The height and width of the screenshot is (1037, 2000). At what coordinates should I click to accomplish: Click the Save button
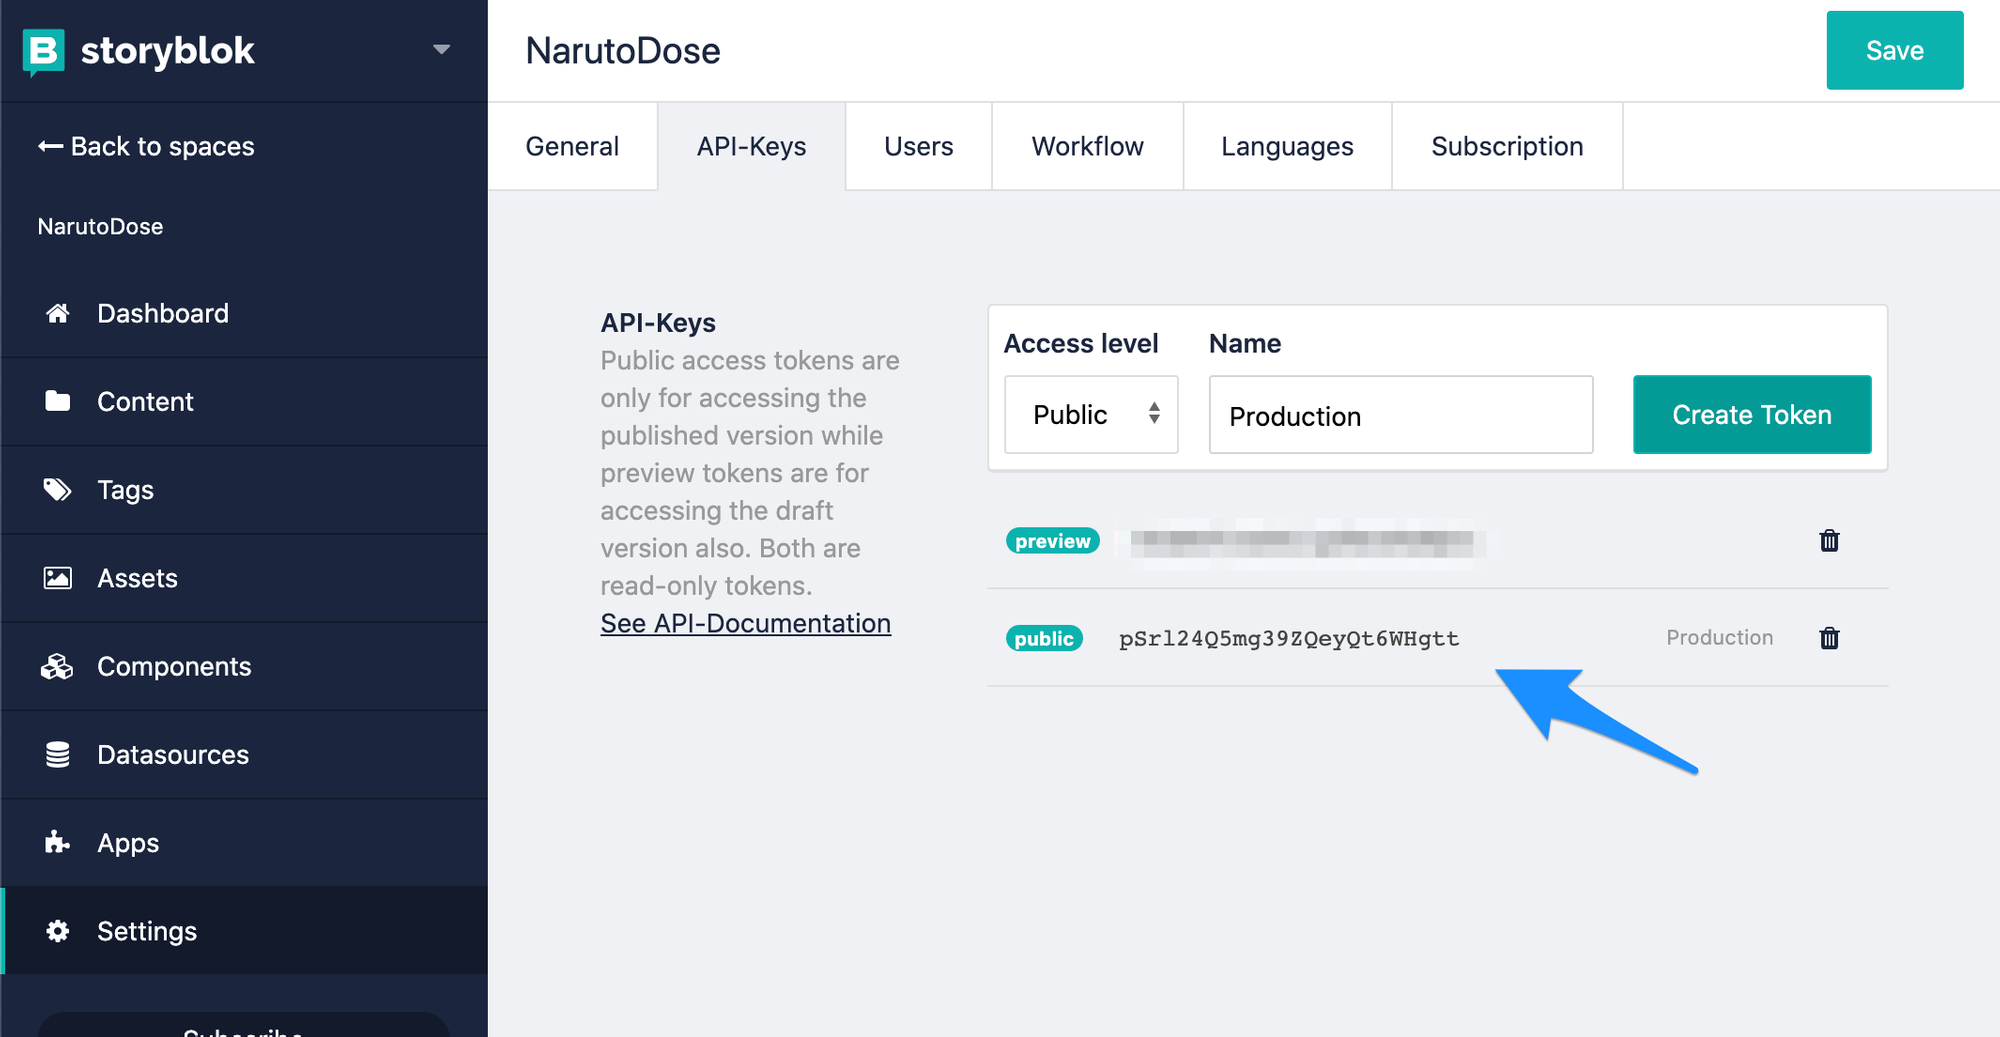[1894, 50]
